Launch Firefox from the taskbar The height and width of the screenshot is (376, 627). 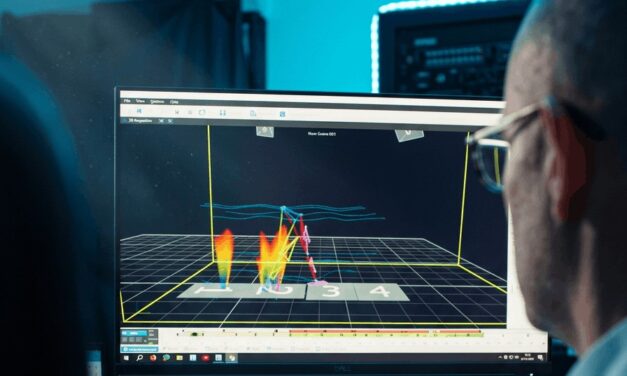pos(153,358)
